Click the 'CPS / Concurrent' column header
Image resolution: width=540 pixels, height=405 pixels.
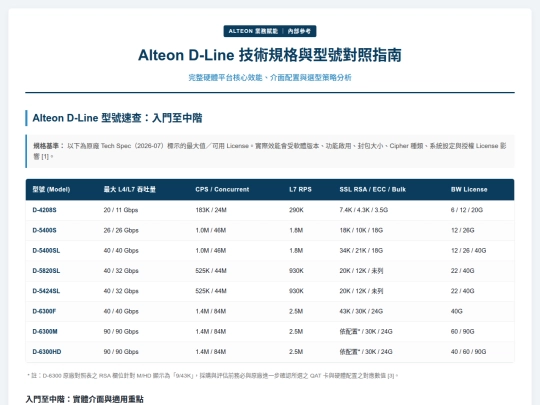(x=222, y=189)
